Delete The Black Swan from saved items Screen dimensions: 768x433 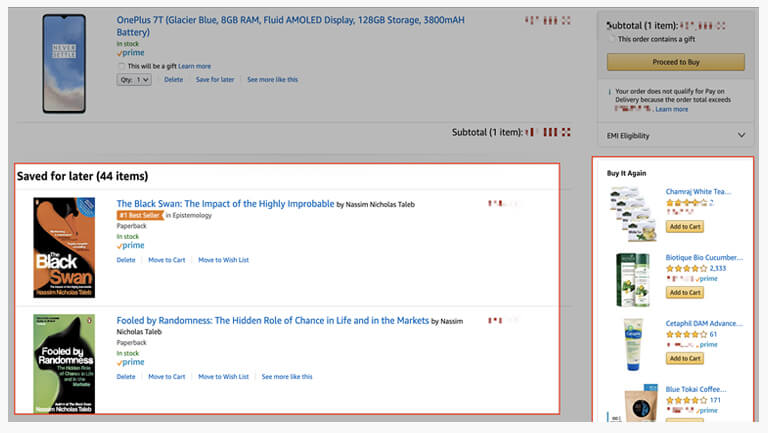click(x=126, y=260)
